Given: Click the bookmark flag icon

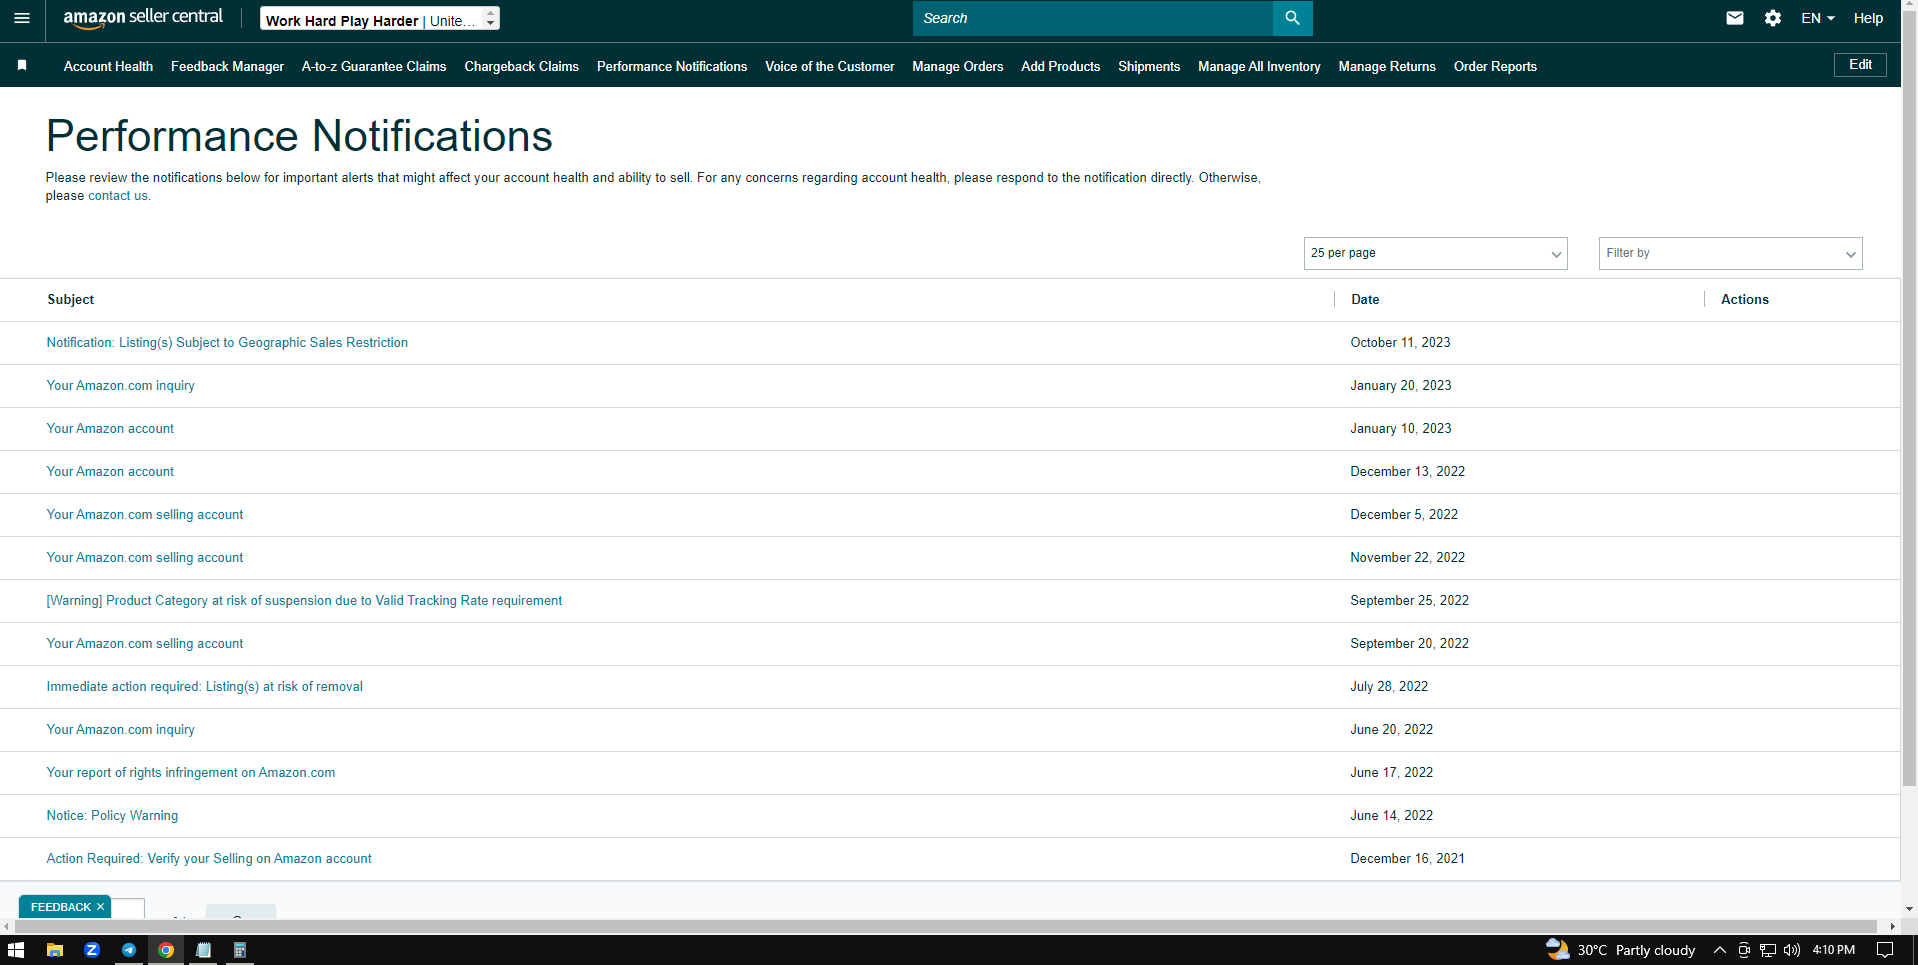Looking at the screenshot, I should click(x=22, y=66).
